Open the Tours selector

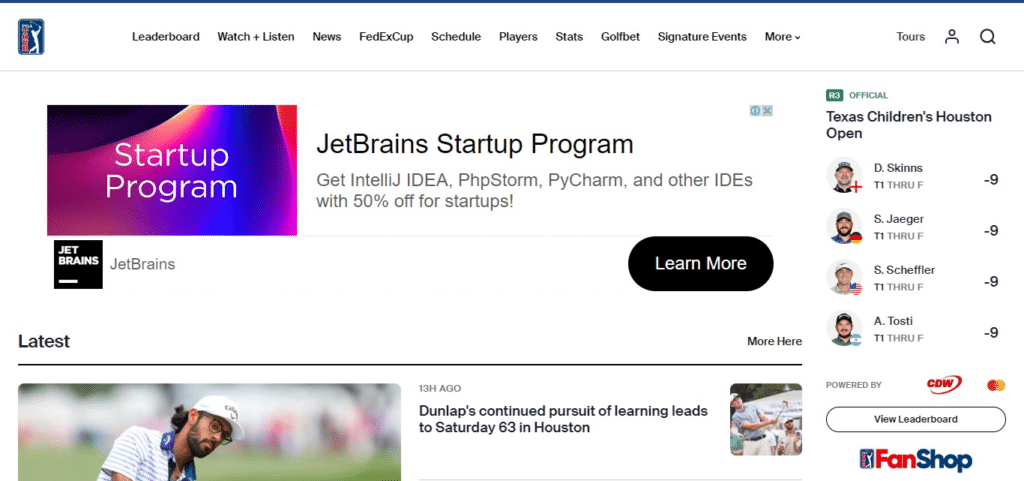[910, 37]
